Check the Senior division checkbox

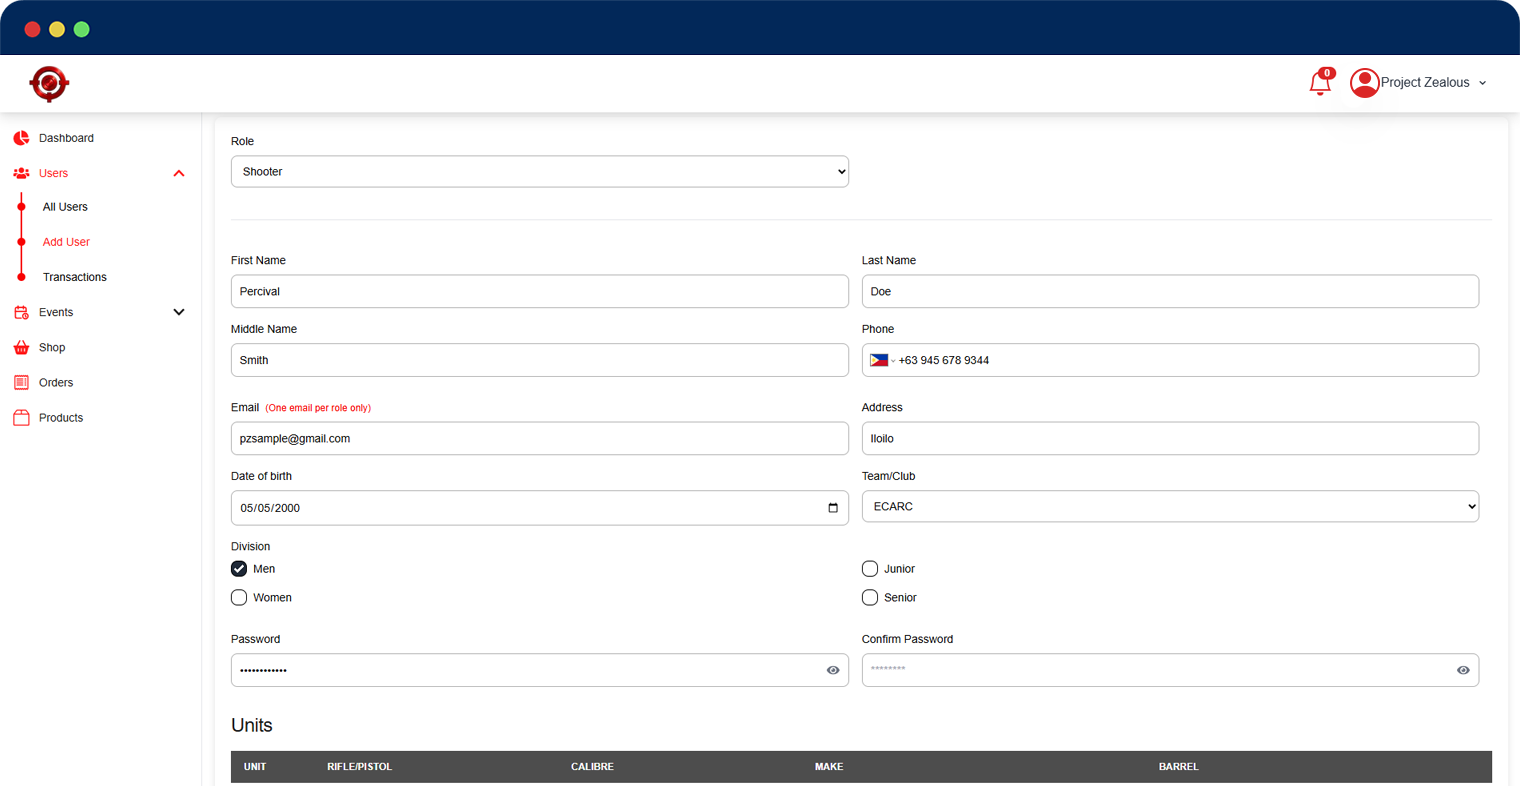click(870, 598)
